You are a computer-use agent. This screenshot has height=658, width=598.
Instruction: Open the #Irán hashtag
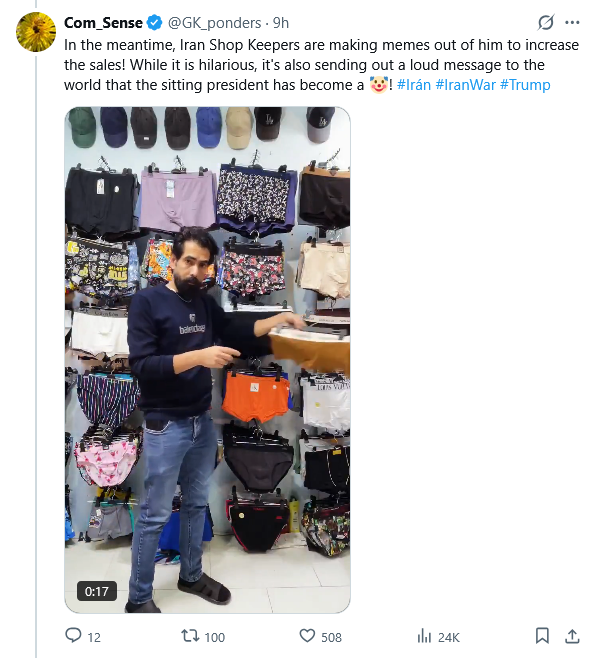tap(414, 85)
